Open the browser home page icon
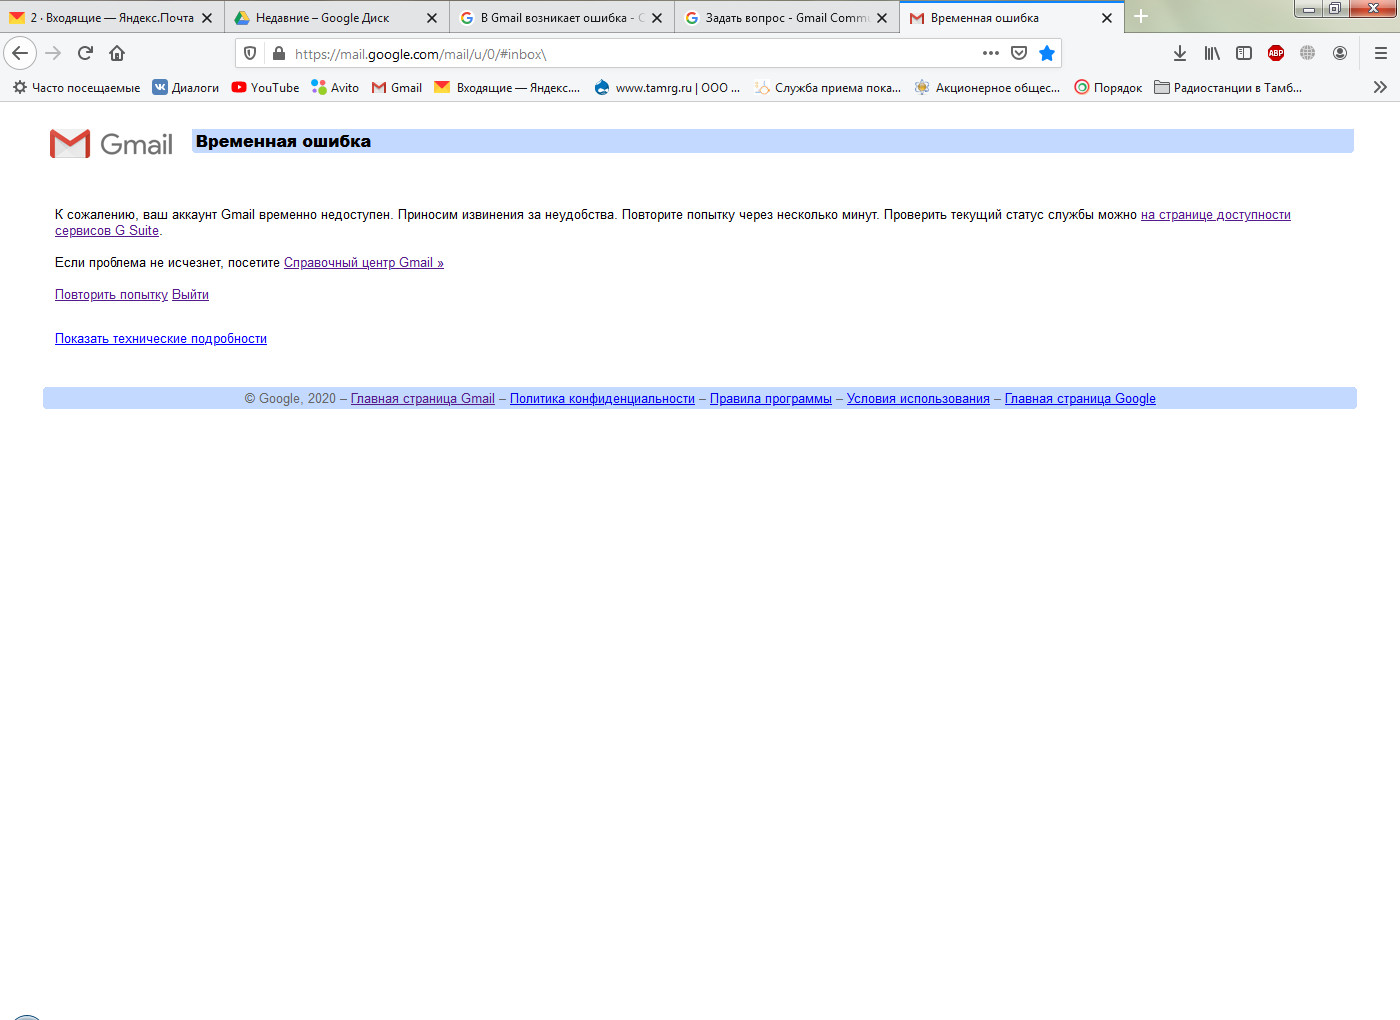This screenshot has width=1400, height=1020. click(117, 53)
